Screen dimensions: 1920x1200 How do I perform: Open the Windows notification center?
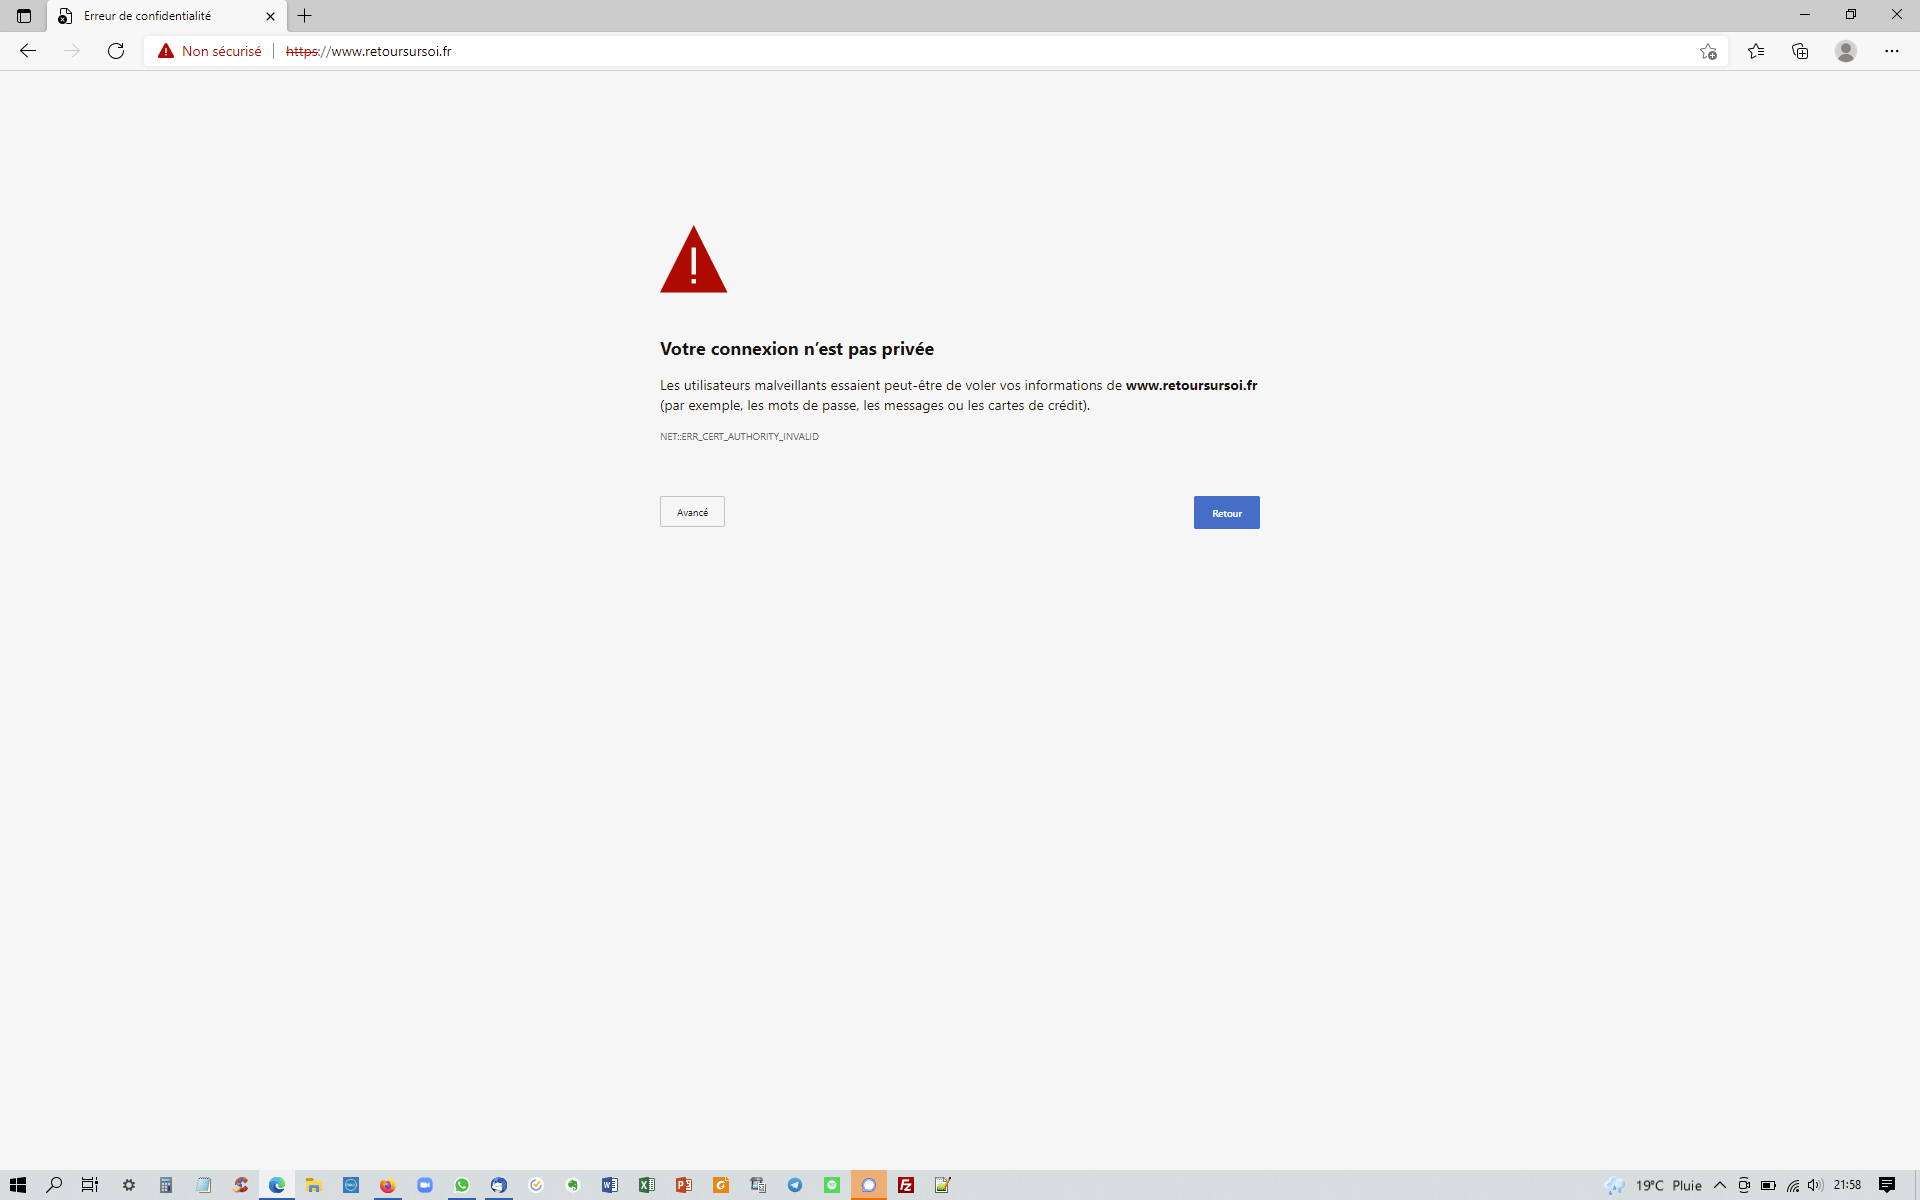coord(1887,1185)
